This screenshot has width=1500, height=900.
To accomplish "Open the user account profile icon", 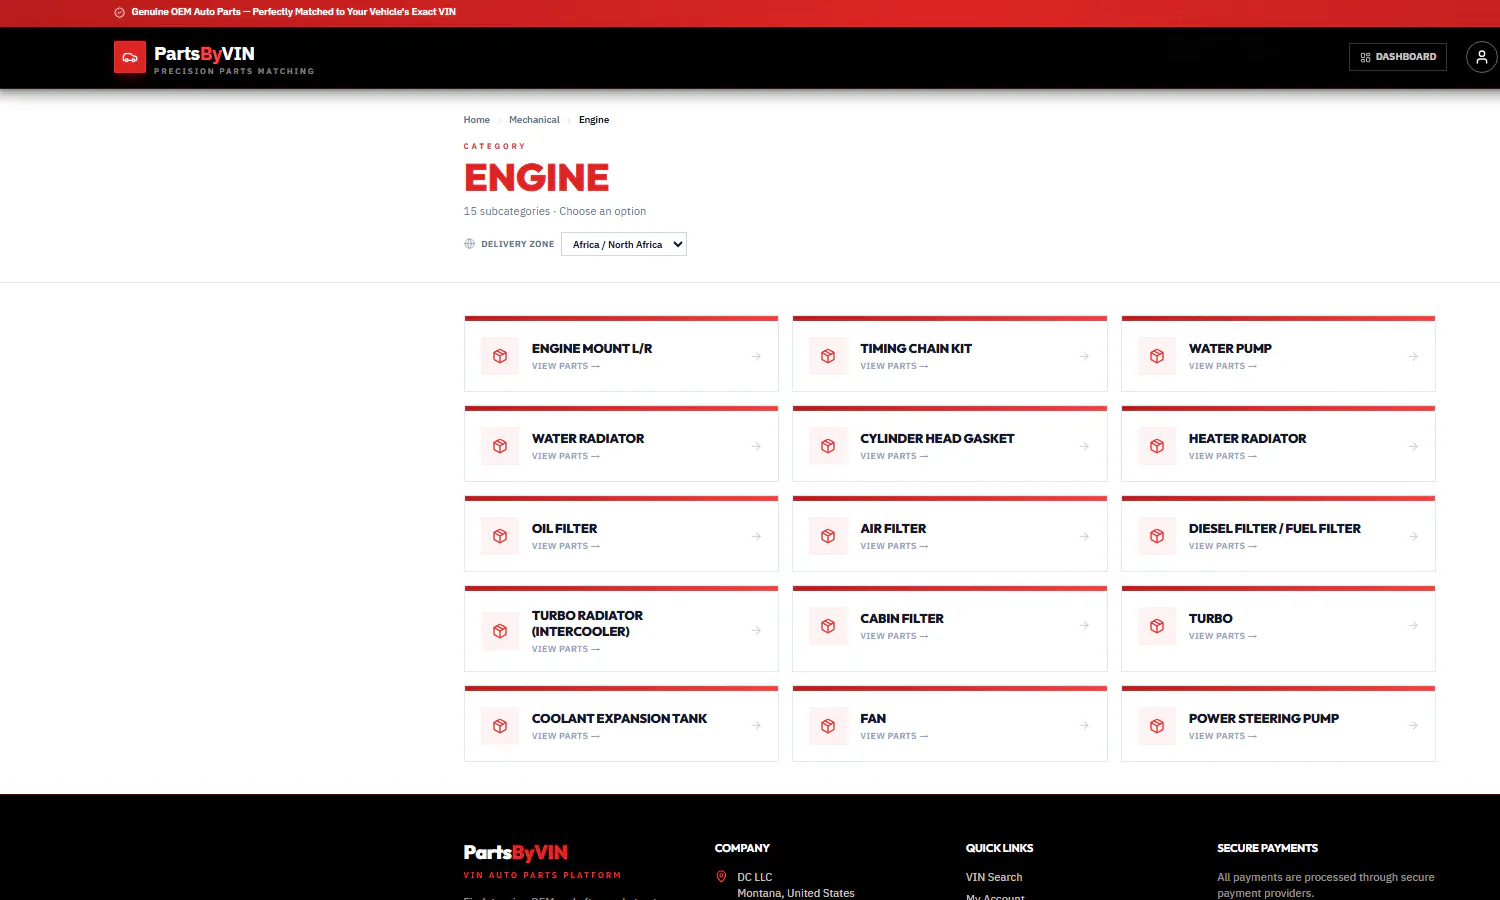I will click(1482, 57).
